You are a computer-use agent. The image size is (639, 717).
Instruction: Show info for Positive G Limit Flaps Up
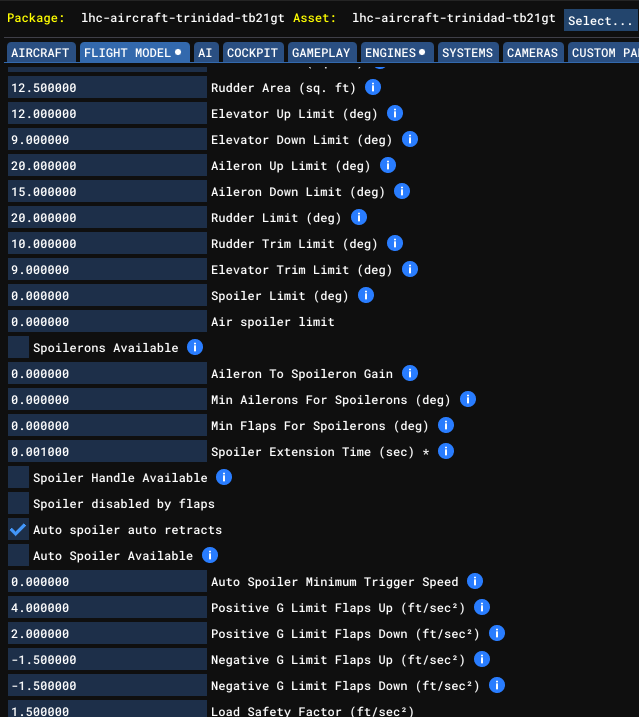coord(482,607)
